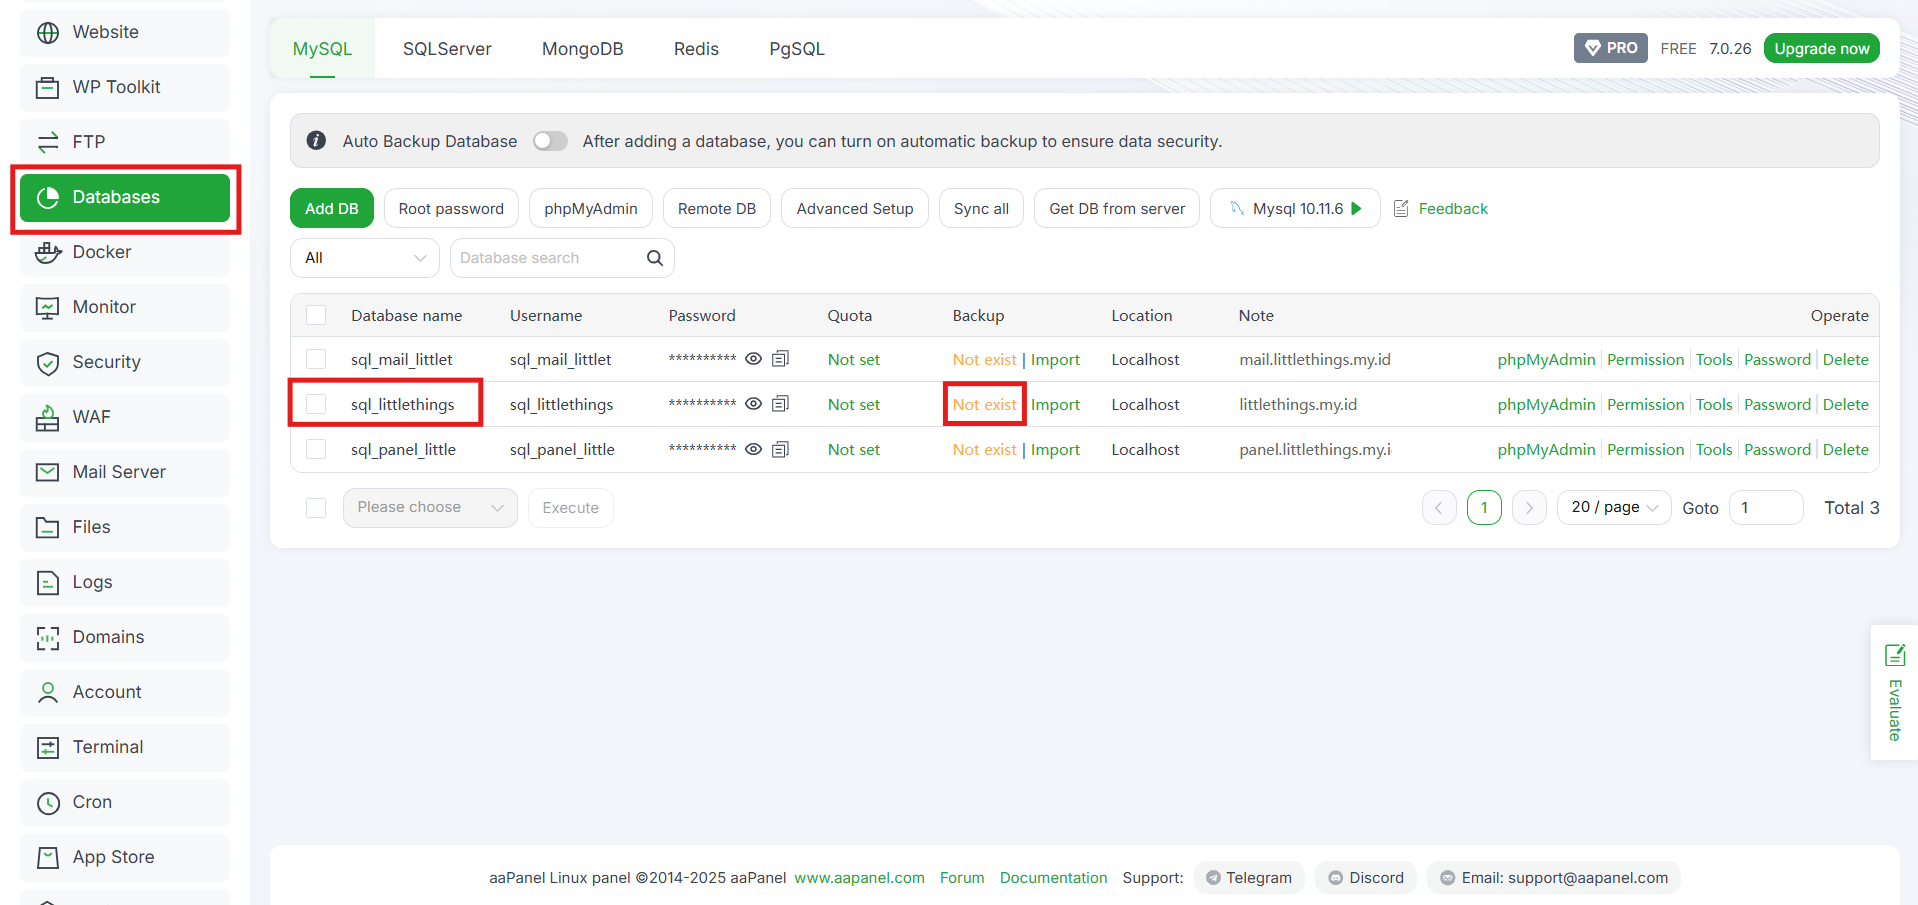The image size is (1918, 905).
Task: Click the Evaluate edit icon
Action: click(1895, 655)
